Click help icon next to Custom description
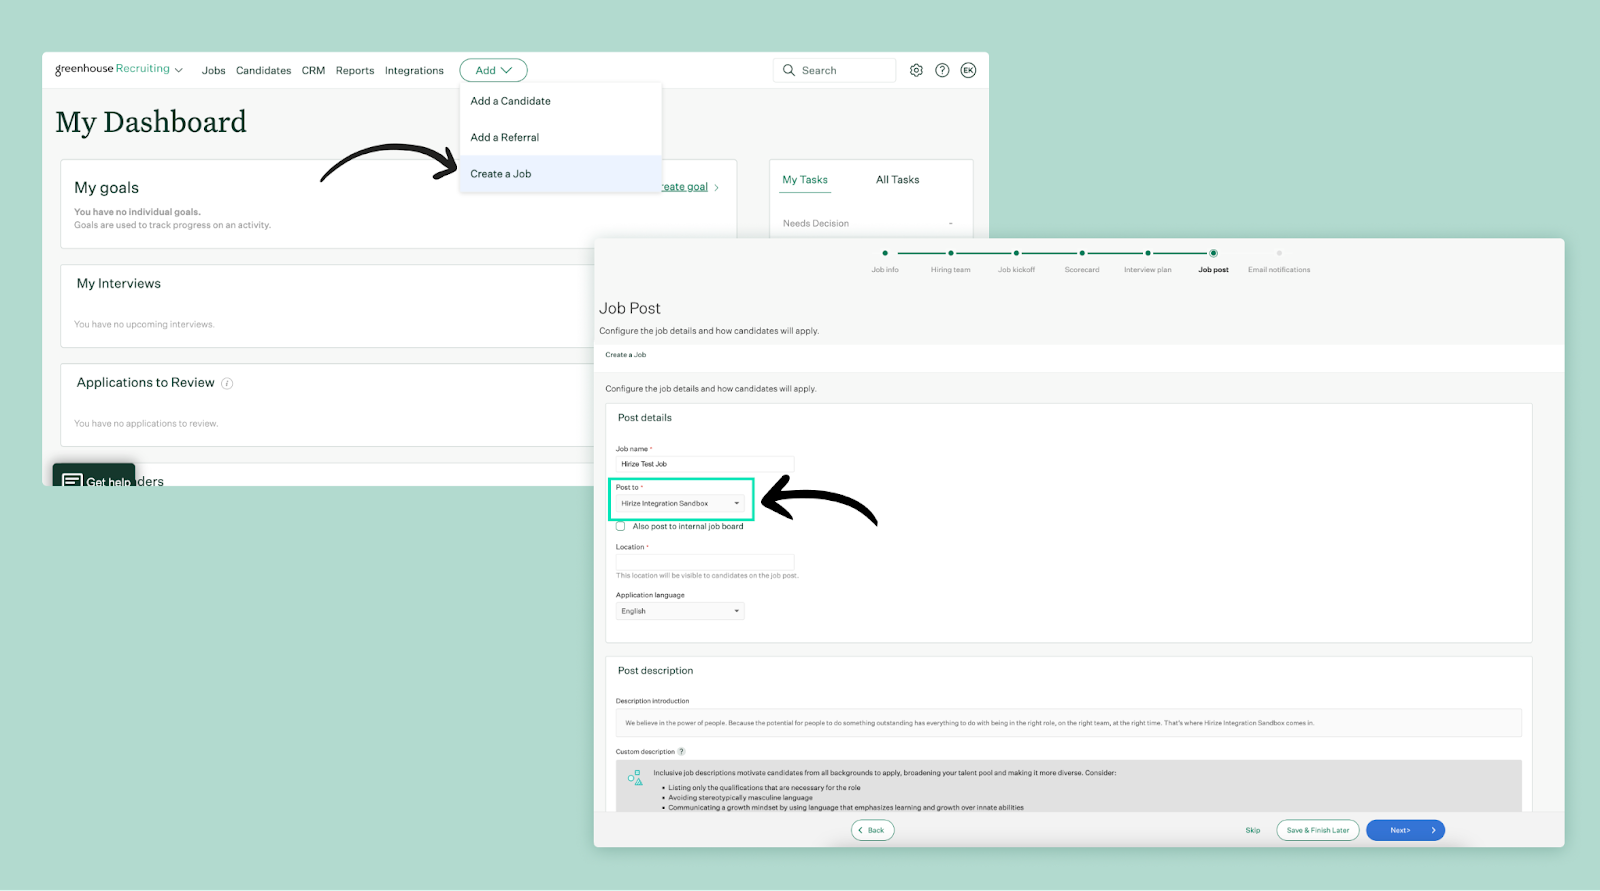This screenshot has height=891, width=1600. tap(682, 751)
